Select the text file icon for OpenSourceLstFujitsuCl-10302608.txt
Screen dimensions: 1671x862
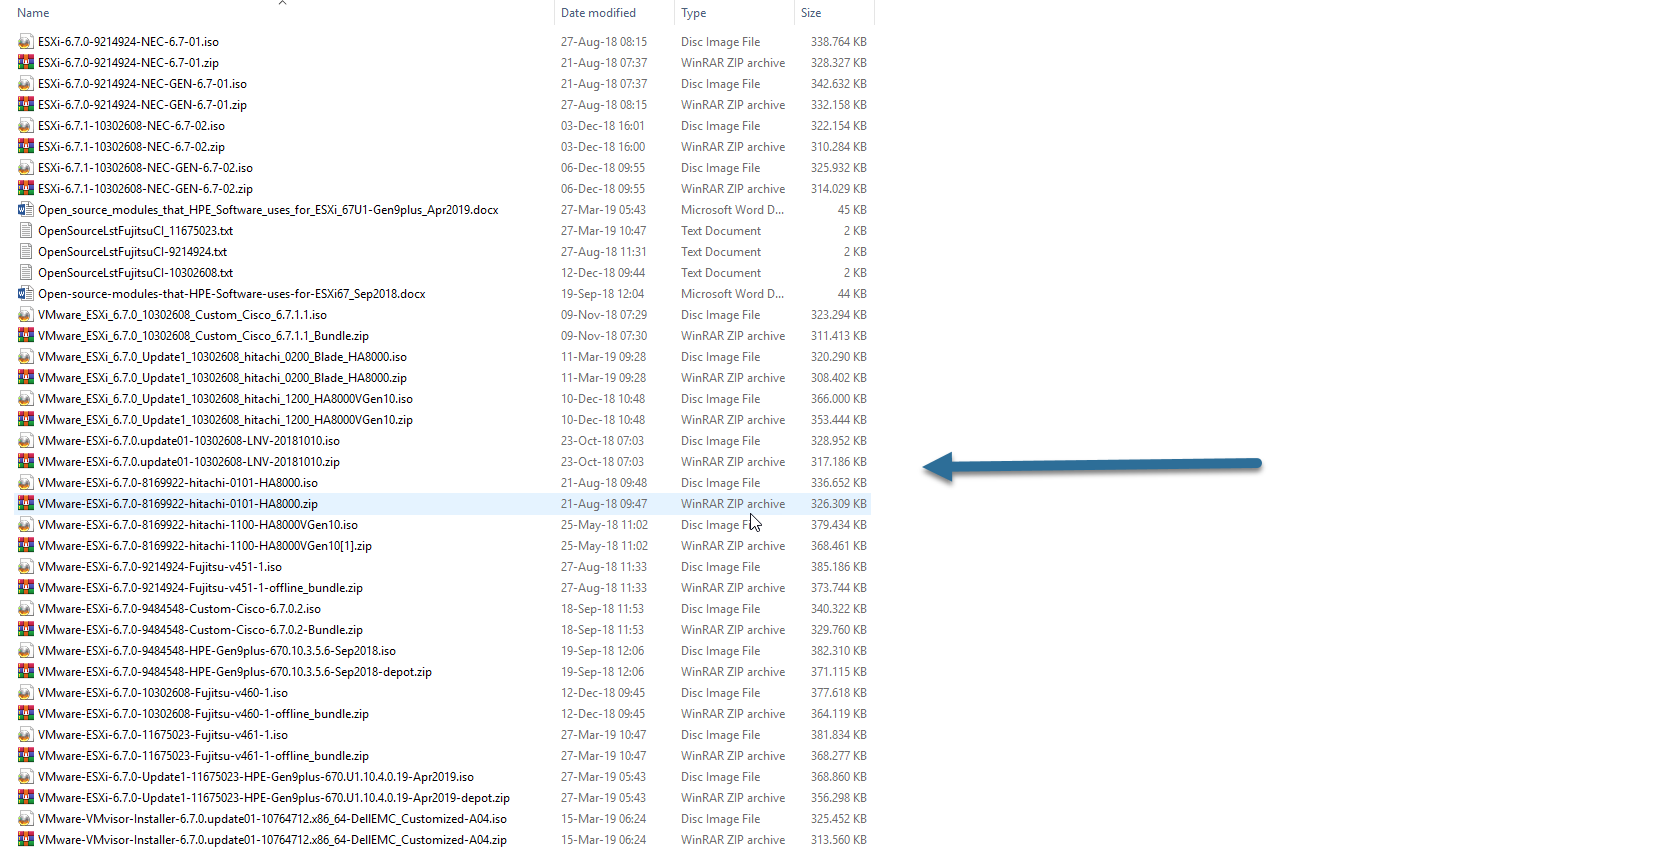point(26,273)
